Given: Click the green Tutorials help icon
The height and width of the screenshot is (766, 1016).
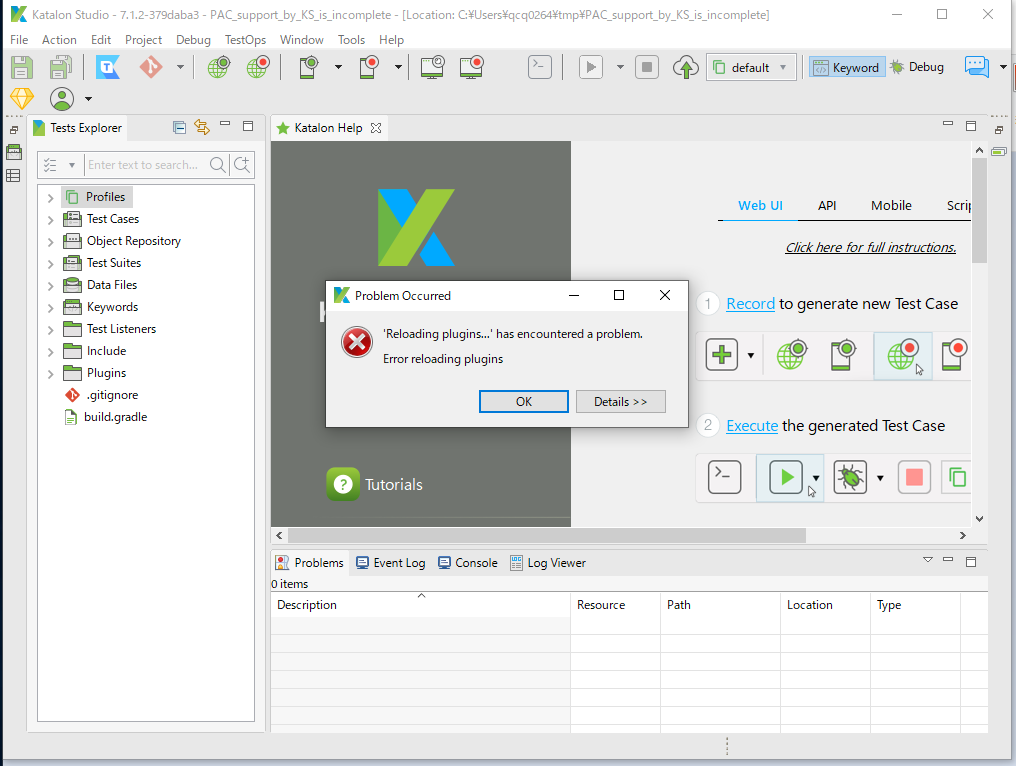Looking at the screenshot, I should (x=343, y=484).
